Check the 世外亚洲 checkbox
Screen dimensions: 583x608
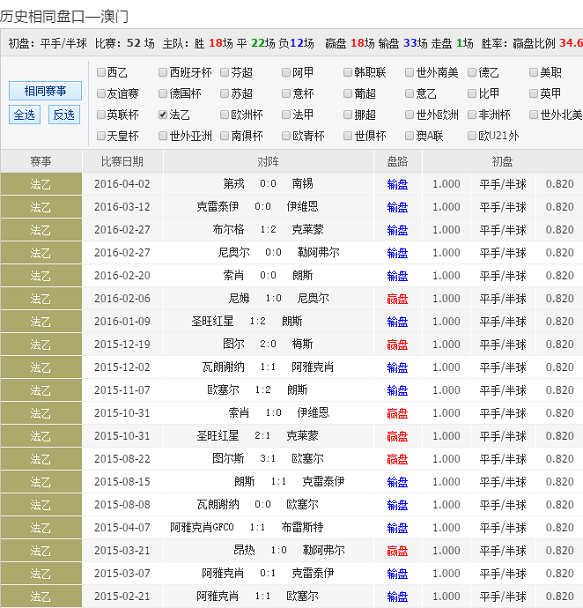[163, 135]
